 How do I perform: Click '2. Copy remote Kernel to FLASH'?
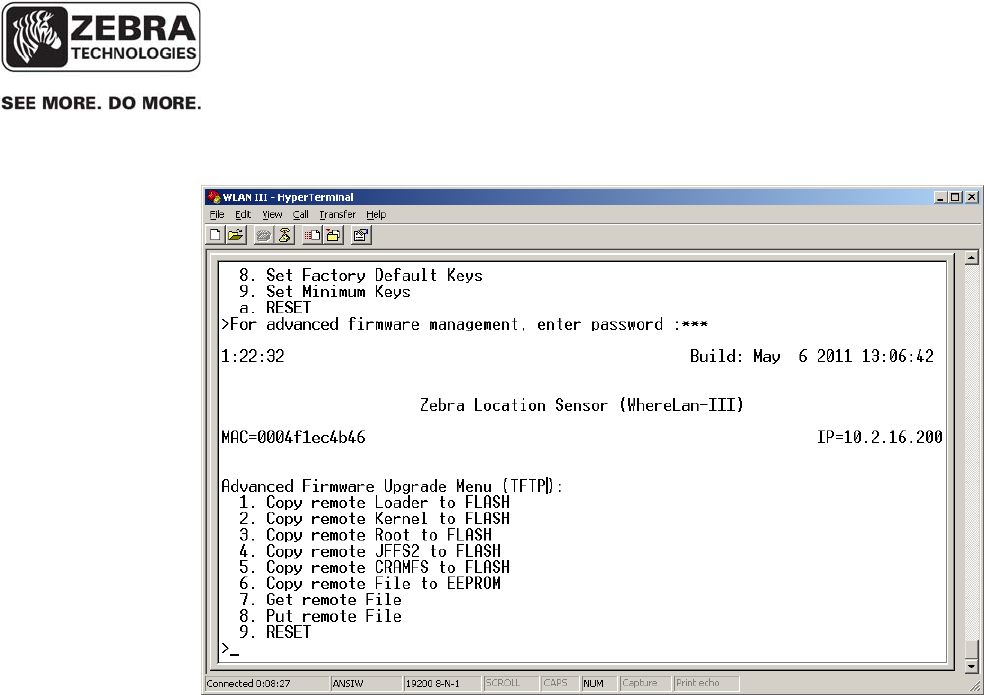(x=374, y=519)
